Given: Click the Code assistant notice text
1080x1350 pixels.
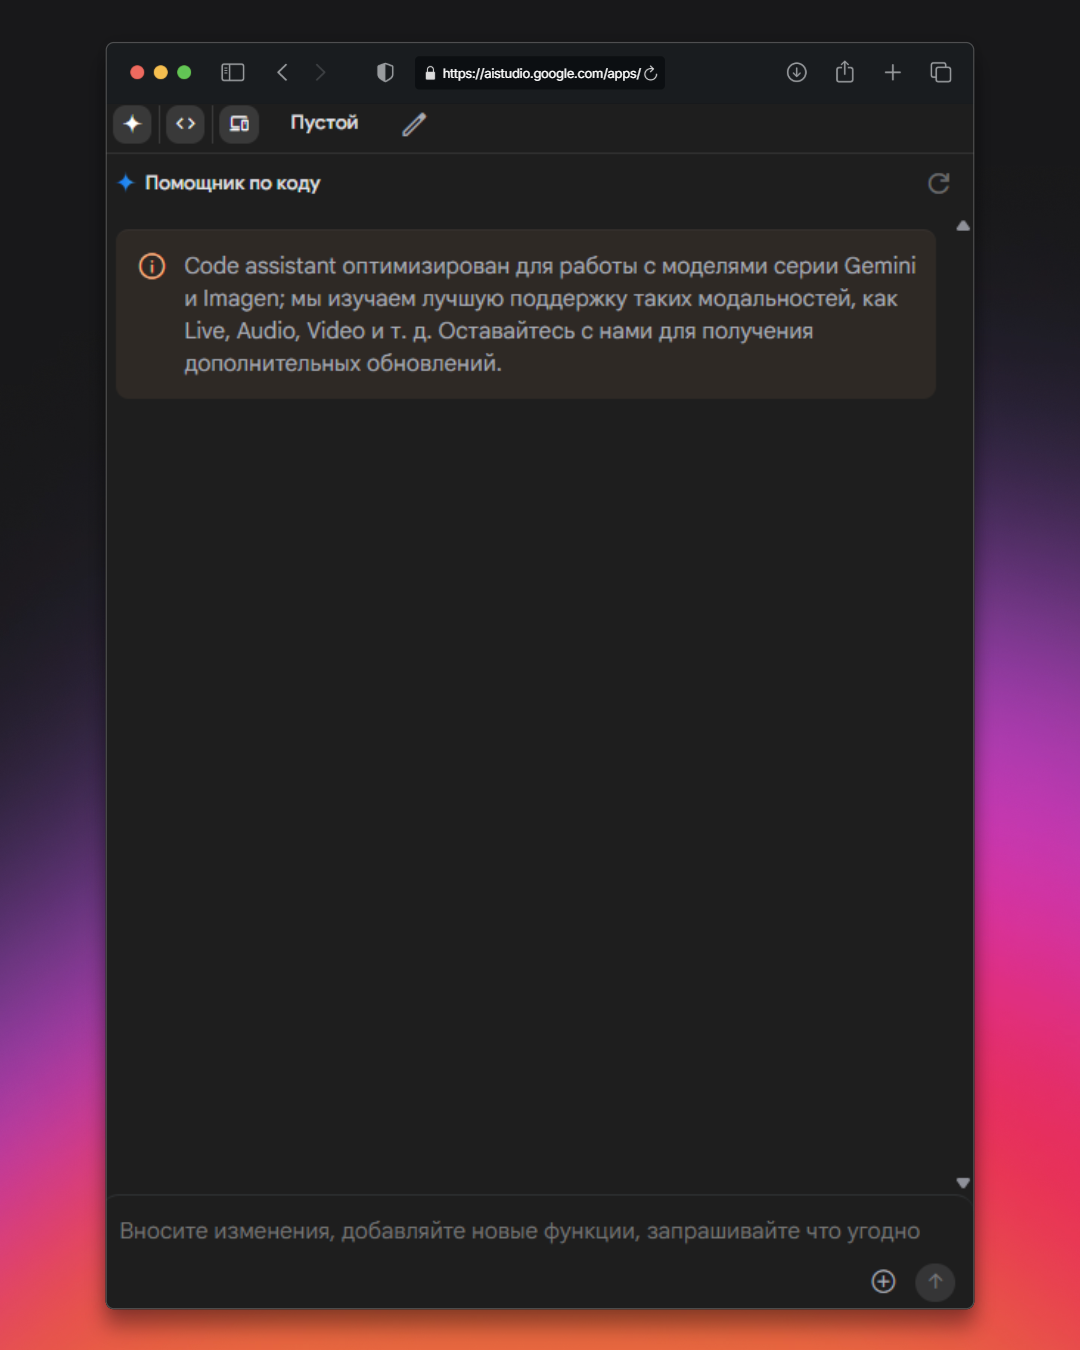Looking at the screenshot, I should (549, 314).
